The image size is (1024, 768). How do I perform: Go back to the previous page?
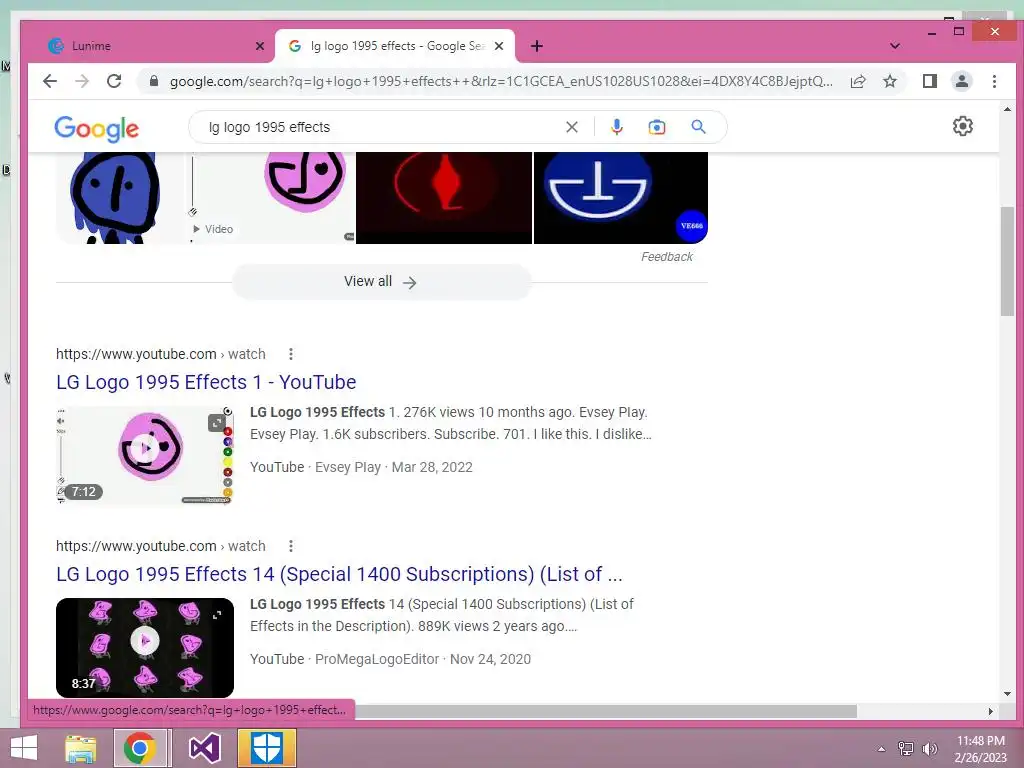[x=50, y=81]
